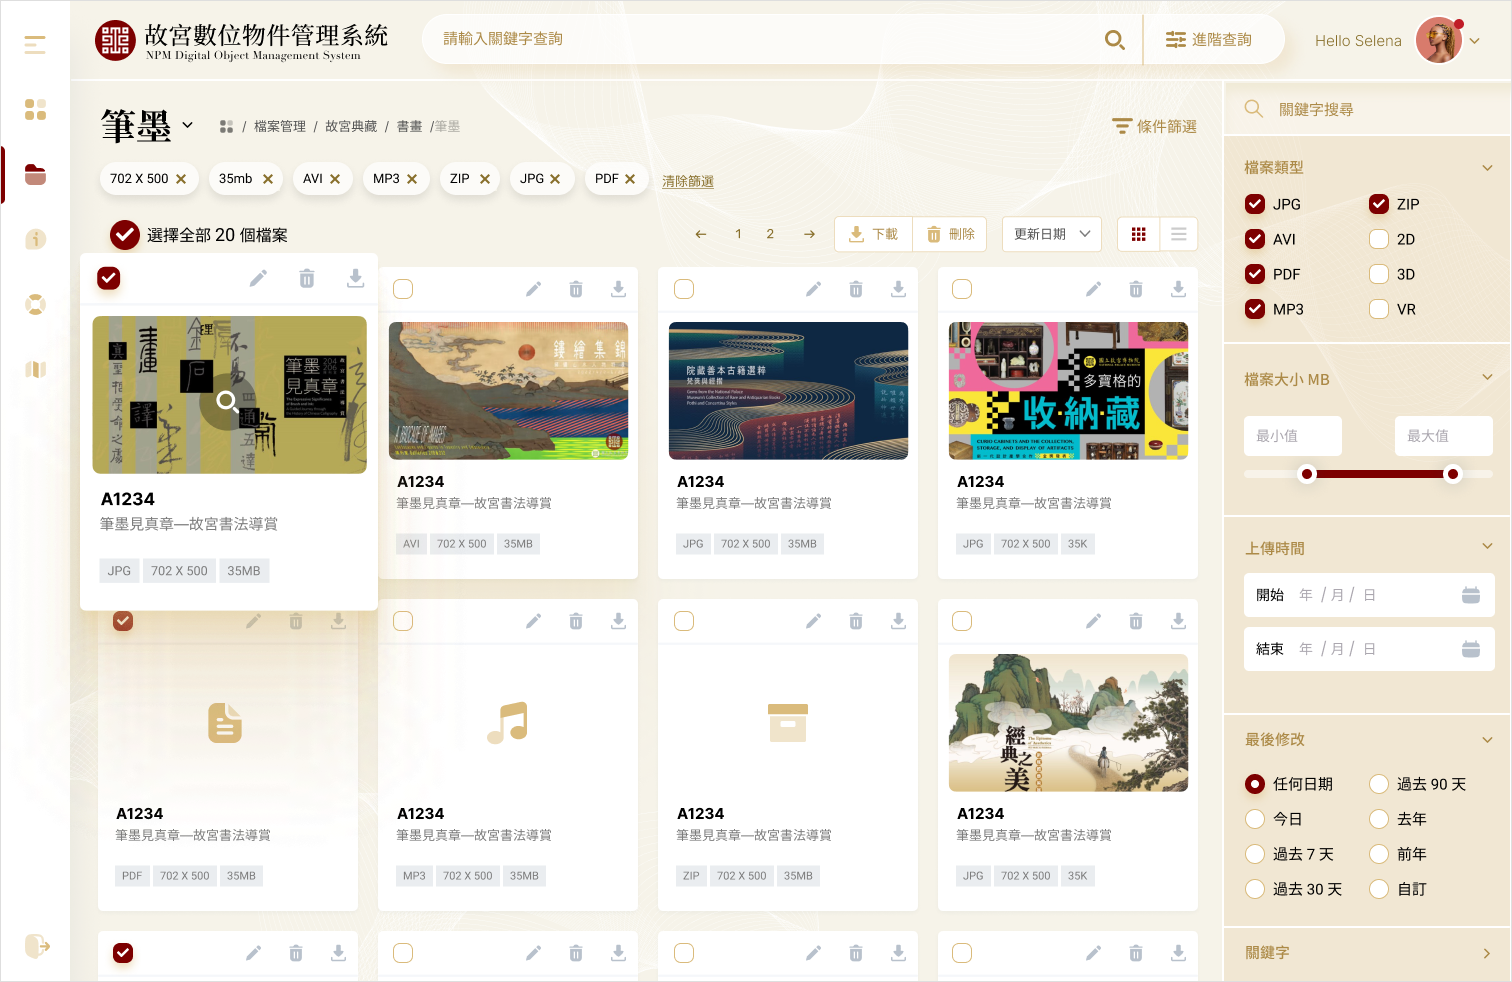Click the logout icon in sidebar
The image size is (1512, 982).
pyautogui.click(x=37, y=945)
